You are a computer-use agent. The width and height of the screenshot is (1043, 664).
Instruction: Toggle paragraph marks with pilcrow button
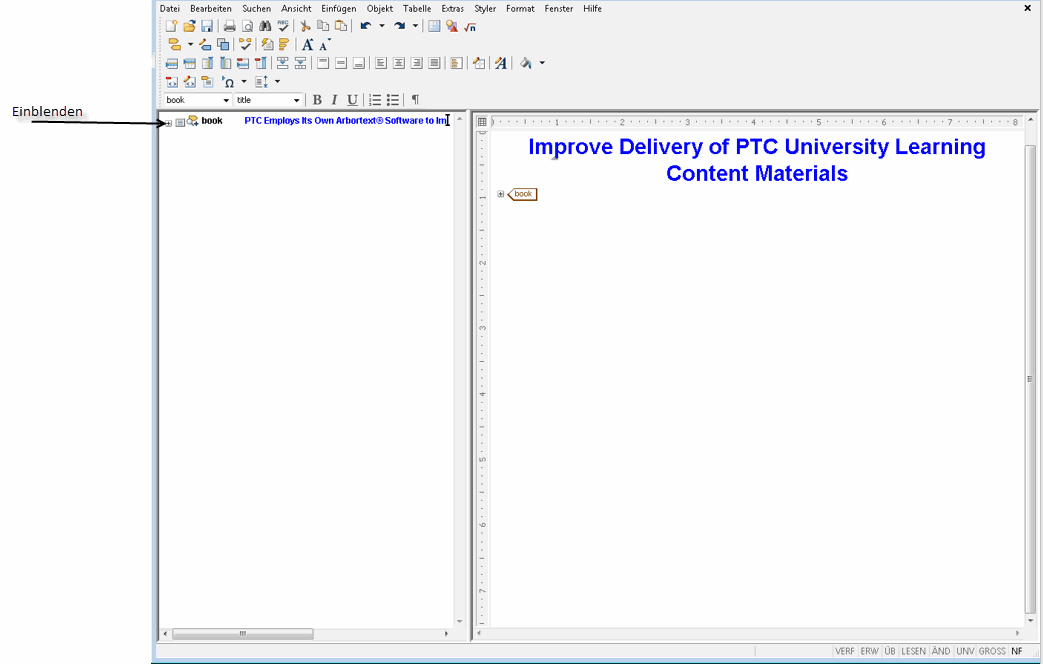coord(415,100)
